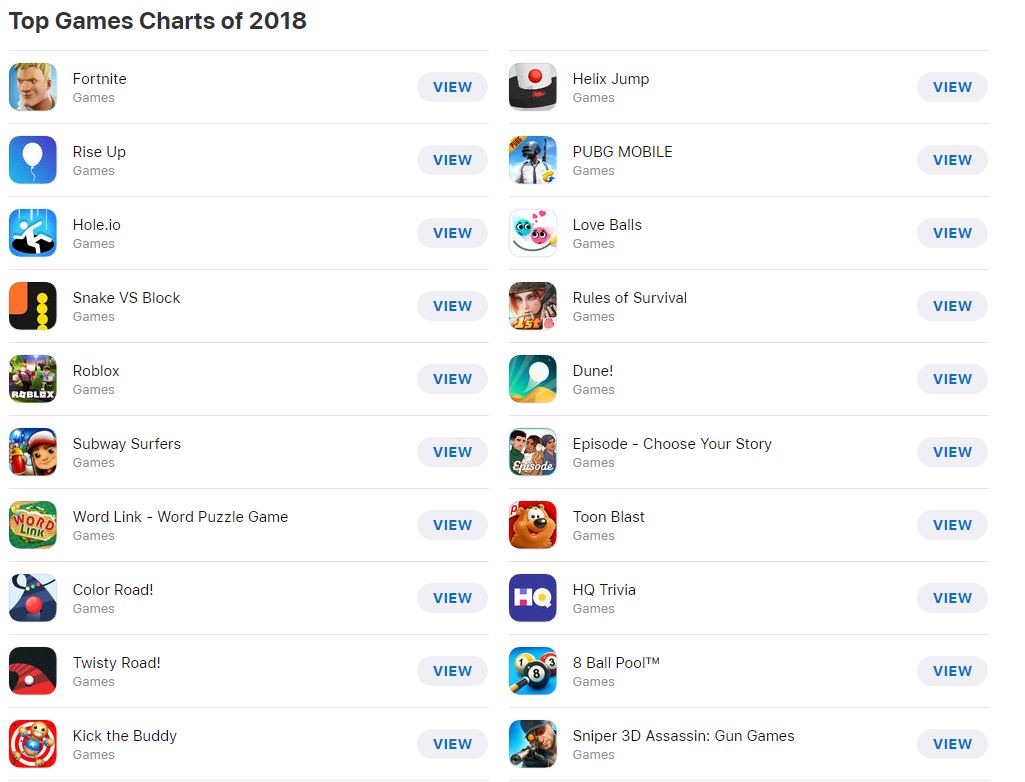Select the HQ Trivia purple icon
The height and width of the screenshot is (782, 1025).
pyautogui.click(x=533, y=598)
